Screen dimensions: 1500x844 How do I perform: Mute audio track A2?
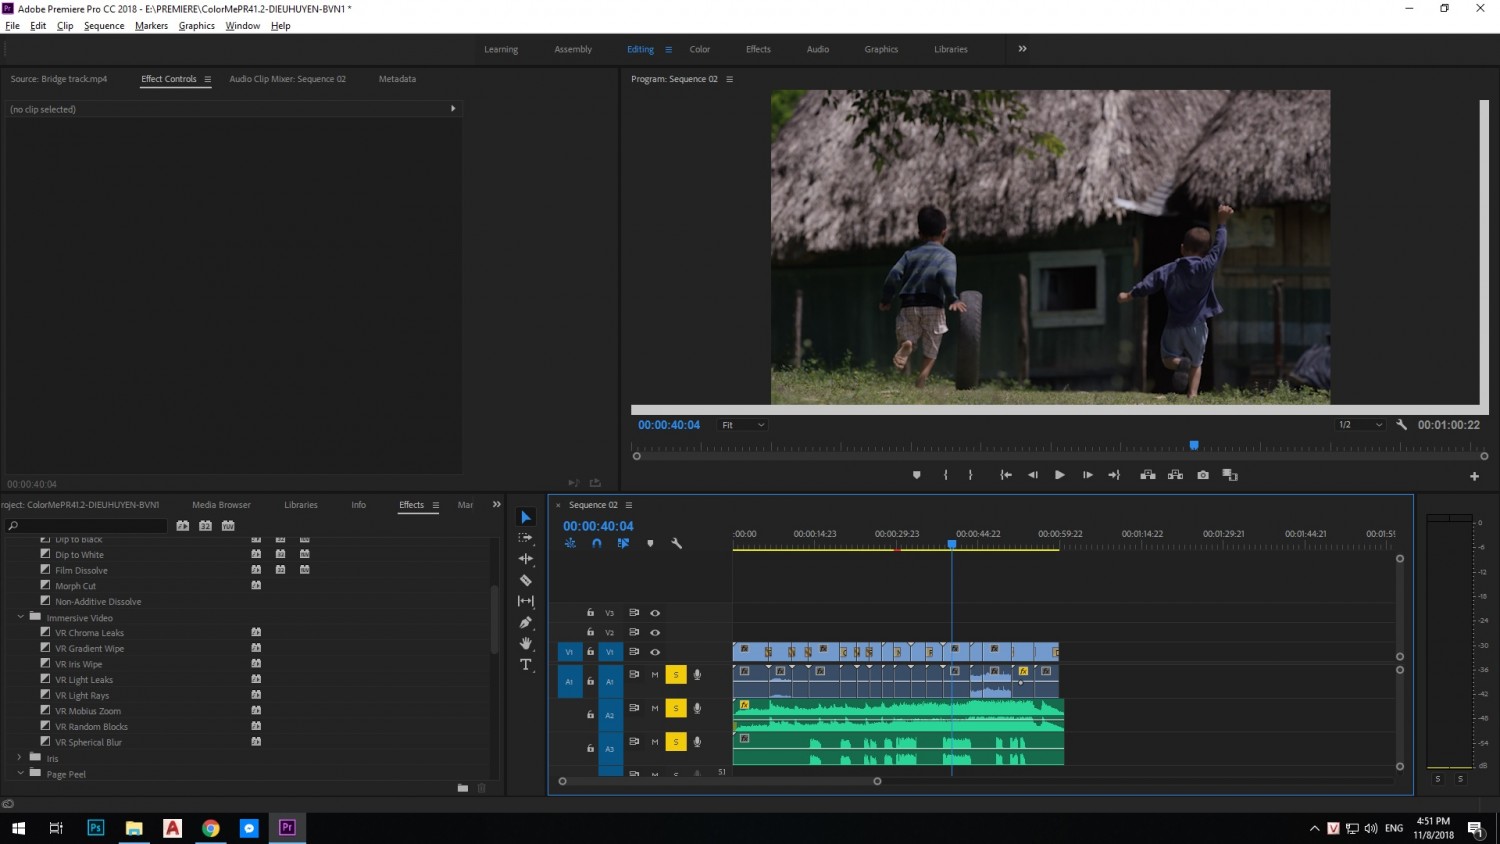(655, 708)
